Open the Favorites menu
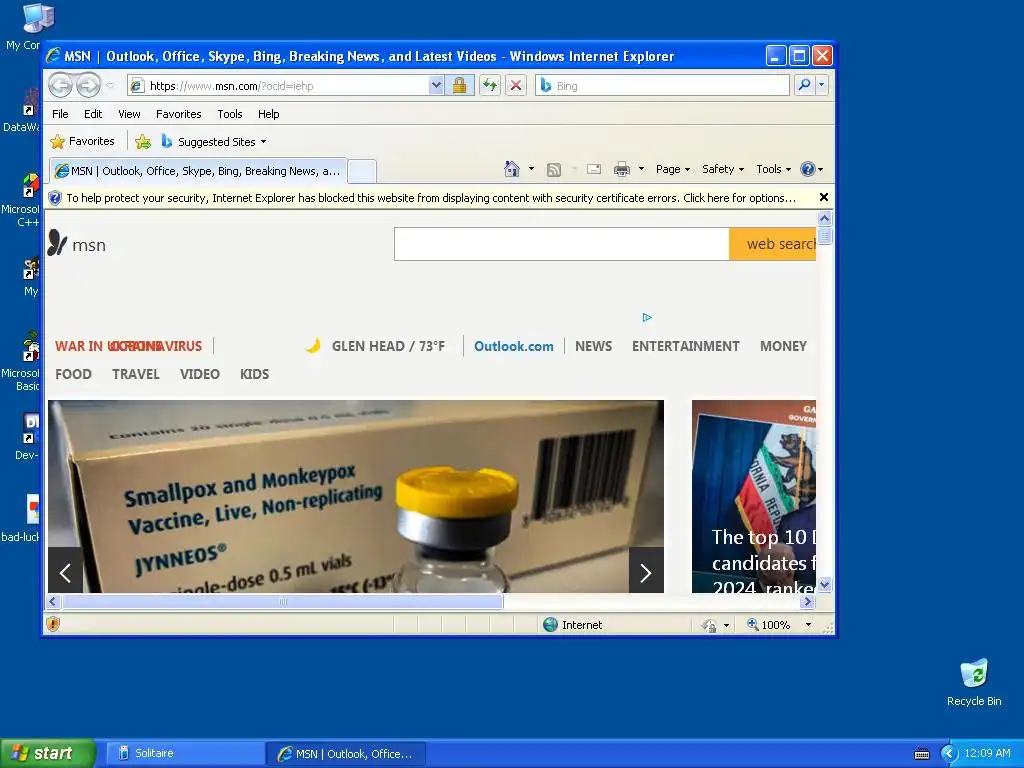The height and width of the screenshot is (768, 1024). click(178, 114)
